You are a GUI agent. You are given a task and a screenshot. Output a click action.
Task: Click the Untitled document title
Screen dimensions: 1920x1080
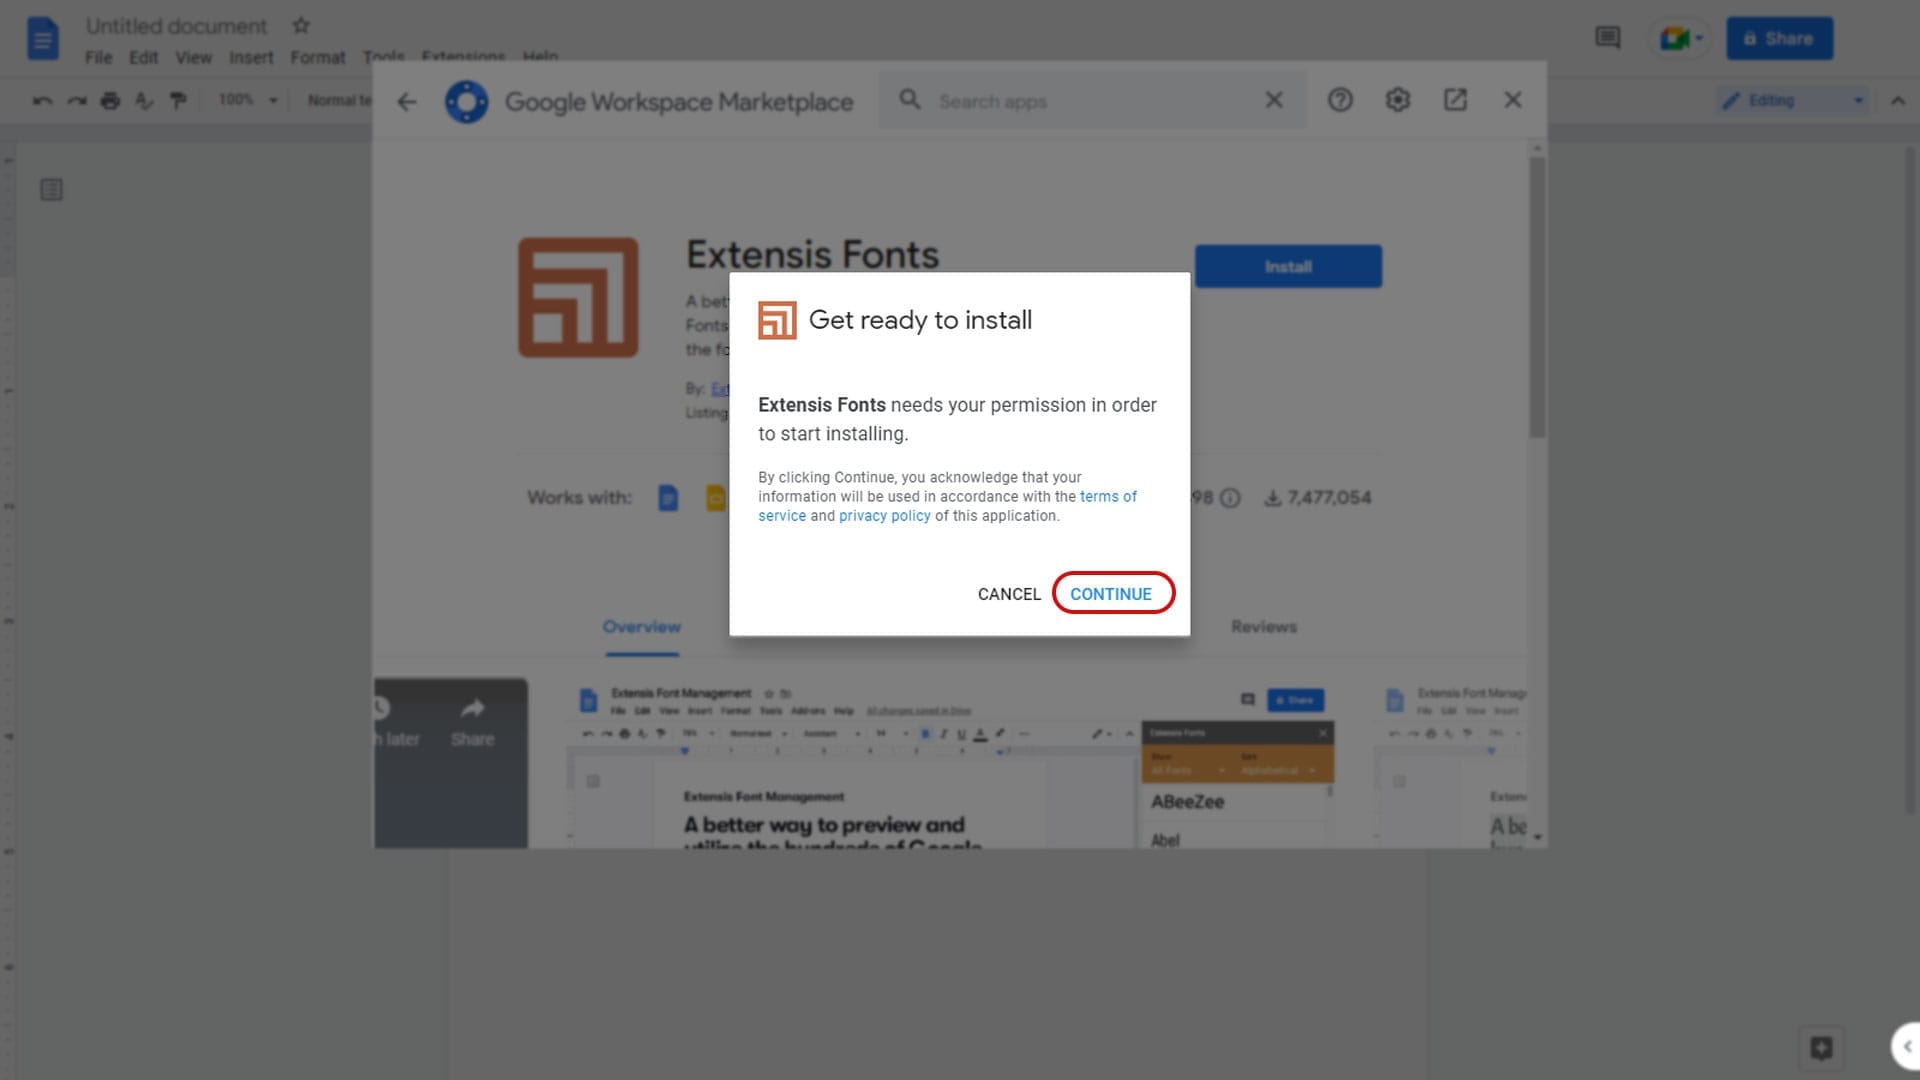[x=176, y=26]
